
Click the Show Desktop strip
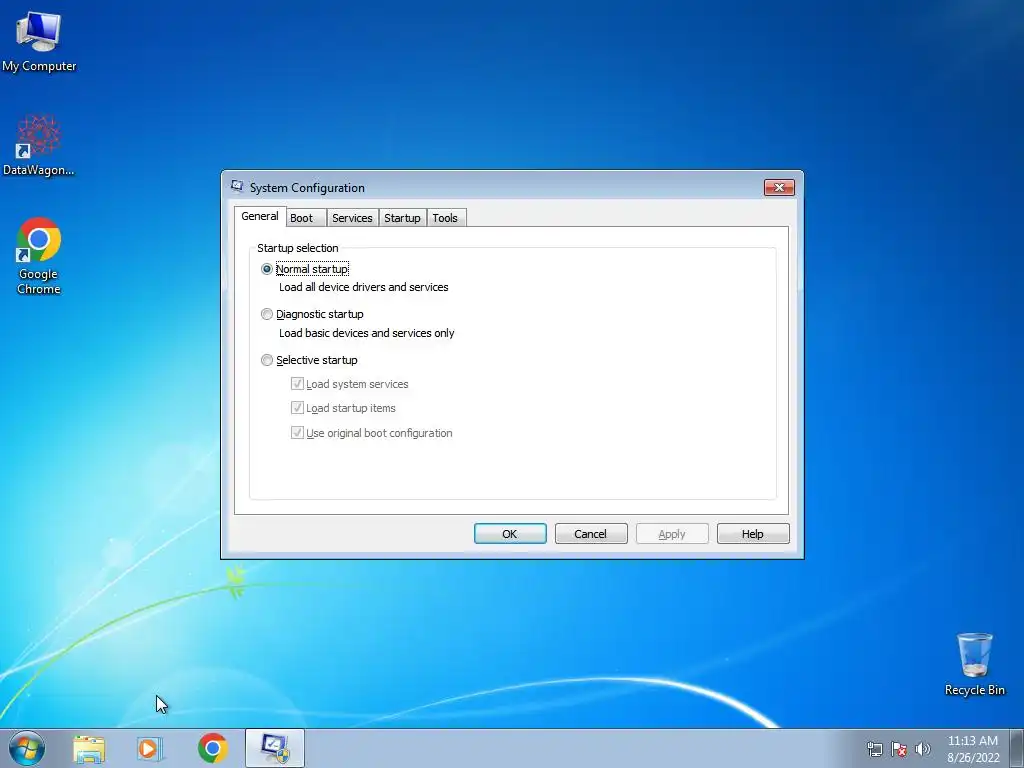[x=1017, y=748]
